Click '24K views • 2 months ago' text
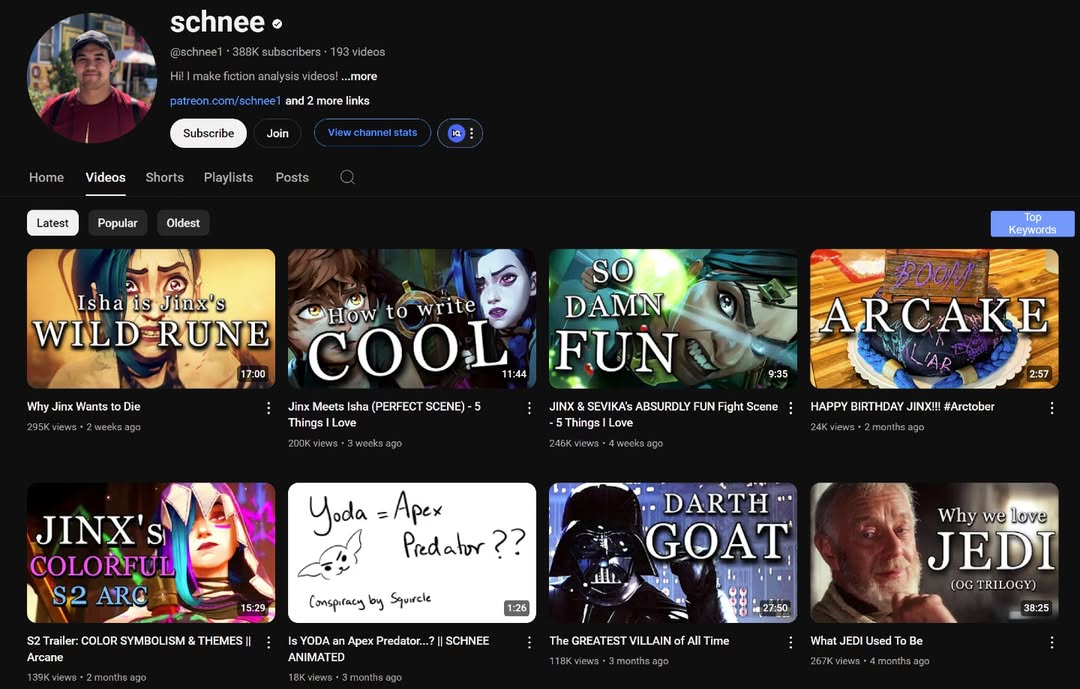The height and width of the screenshot is (689, 1080). click(x=867, y=426)
